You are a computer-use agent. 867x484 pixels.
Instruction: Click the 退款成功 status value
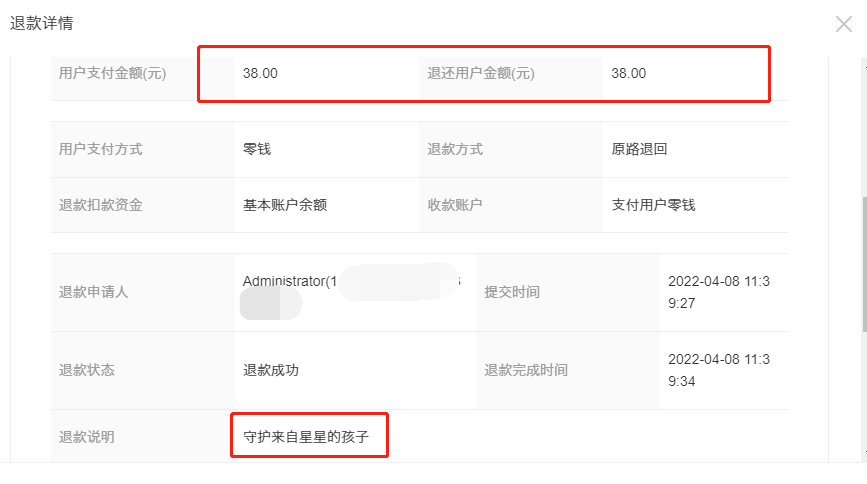click(271, 370)
